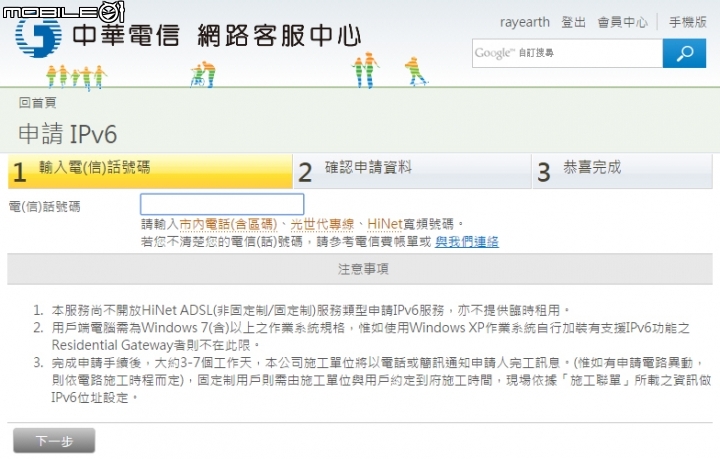Click note 1 about HiNet ADSL
This screenshot has height=459, width=720.
coord(310,311)
